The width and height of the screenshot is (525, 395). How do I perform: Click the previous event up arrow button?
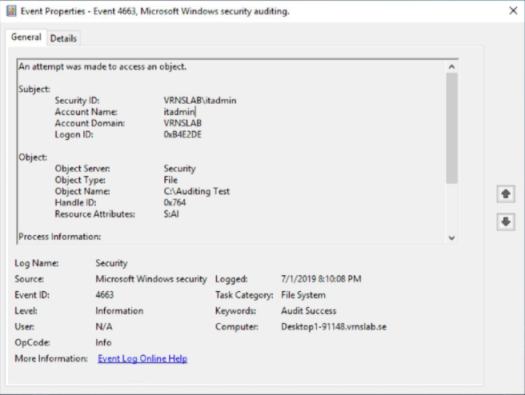506,194
